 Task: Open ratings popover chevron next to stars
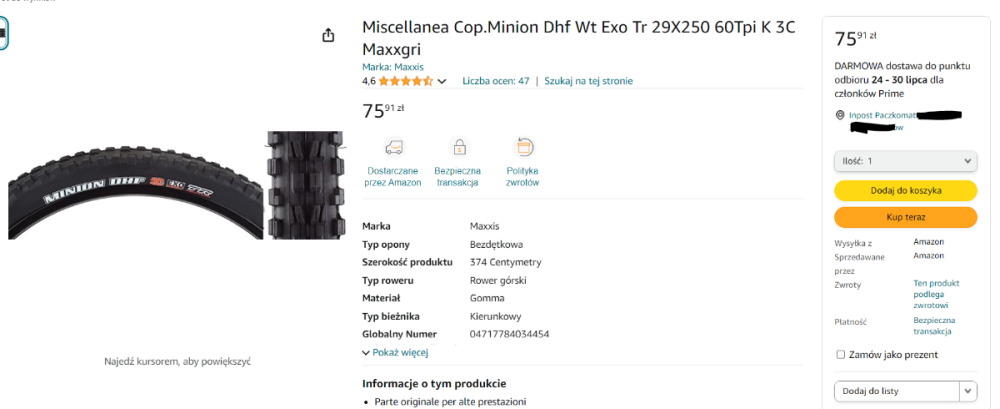(x=442, y=81)
